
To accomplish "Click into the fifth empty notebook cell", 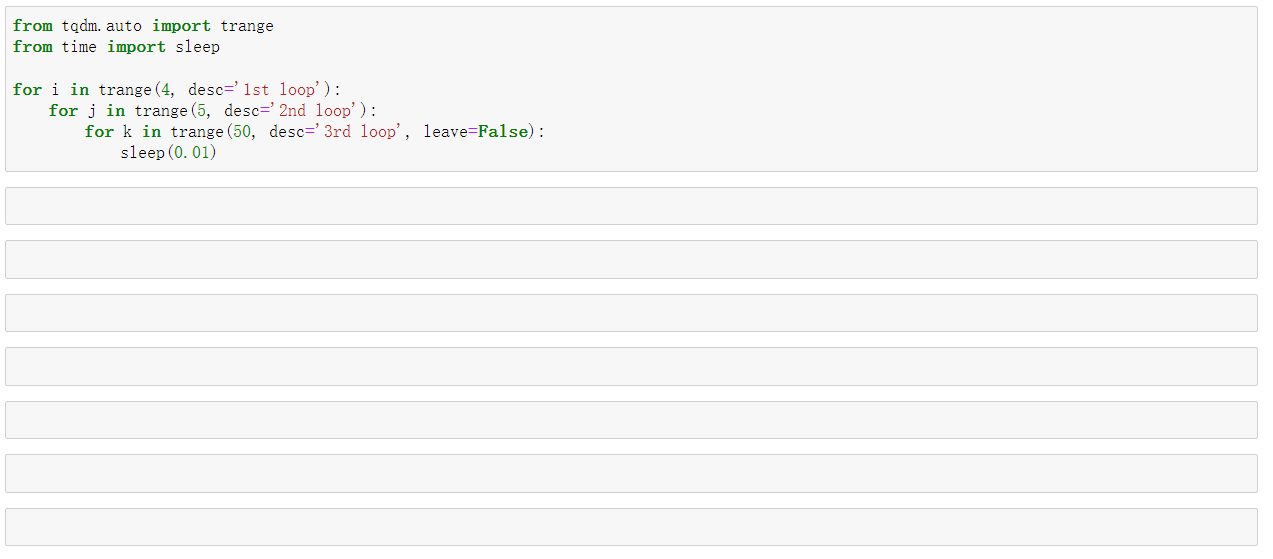I will coord(631,420).
